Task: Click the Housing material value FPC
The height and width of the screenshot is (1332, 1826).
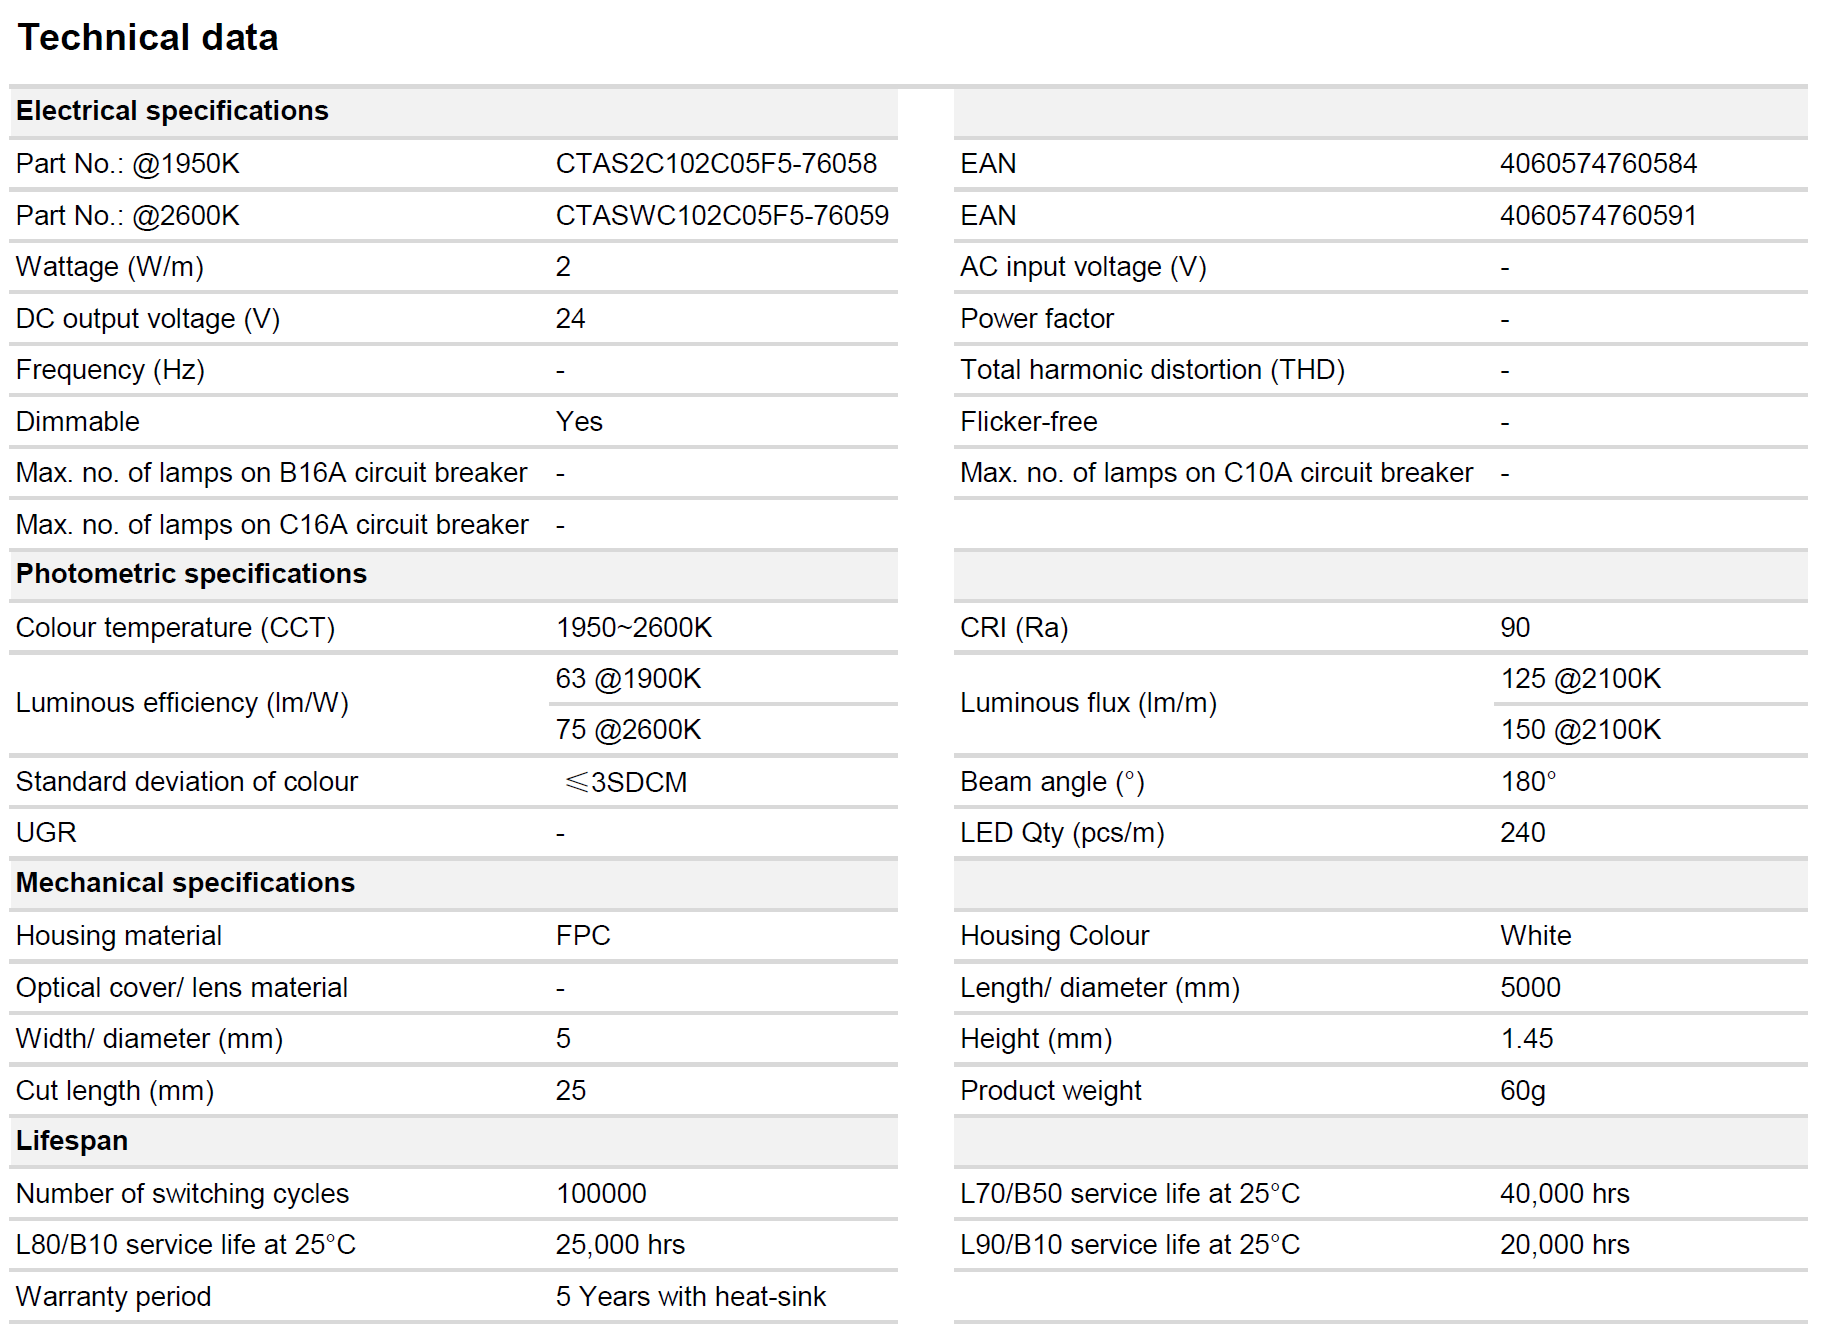Action: tap(583, 936)
